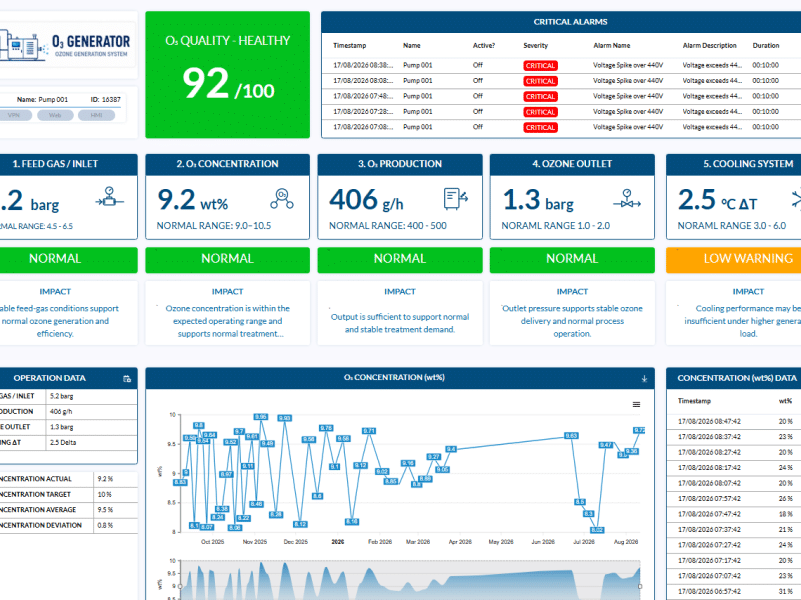Click the 1.3 barg outlet value

[x=538, y=200]
